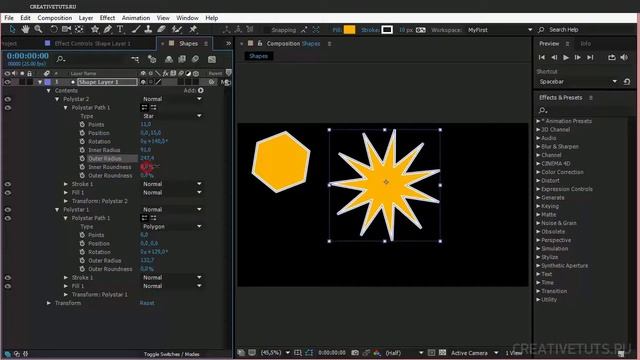This screenshot has width=640, height=360.
Task: Take a snapshot with the camera icon
Action: (355, 353)
